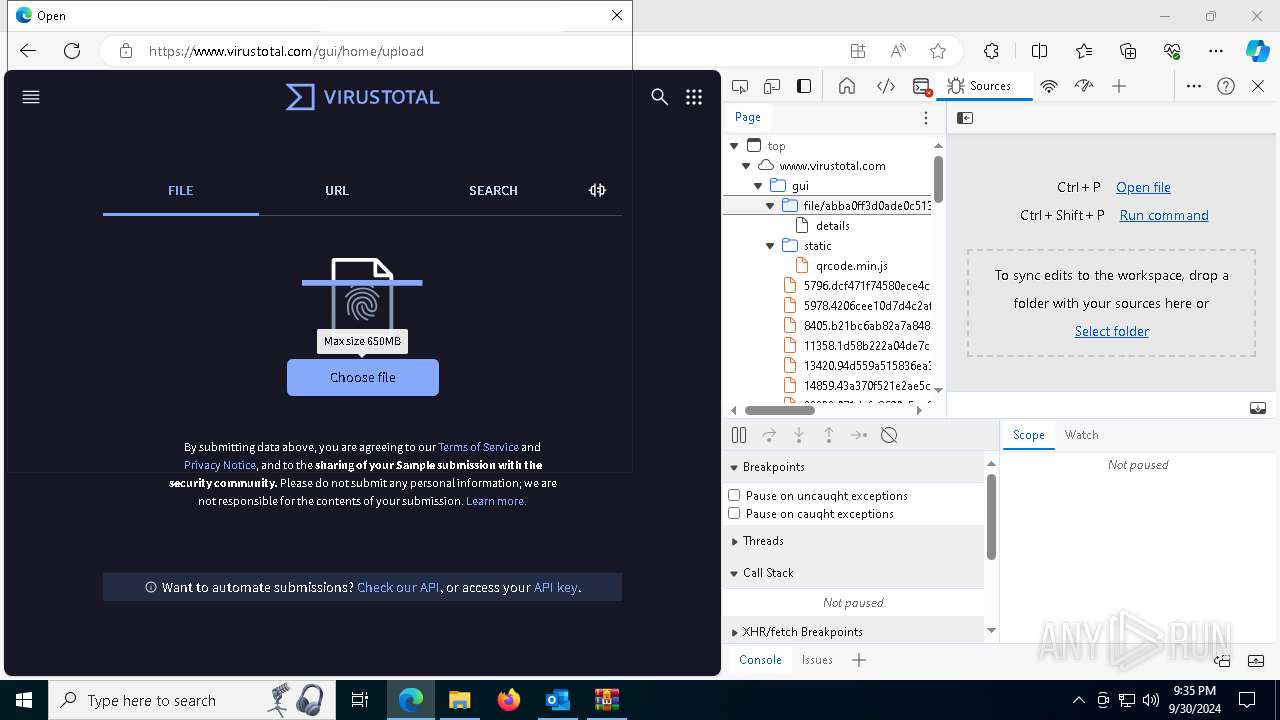Open the API key link
The height and width of the screenshot is (720, 1280).
556,587
